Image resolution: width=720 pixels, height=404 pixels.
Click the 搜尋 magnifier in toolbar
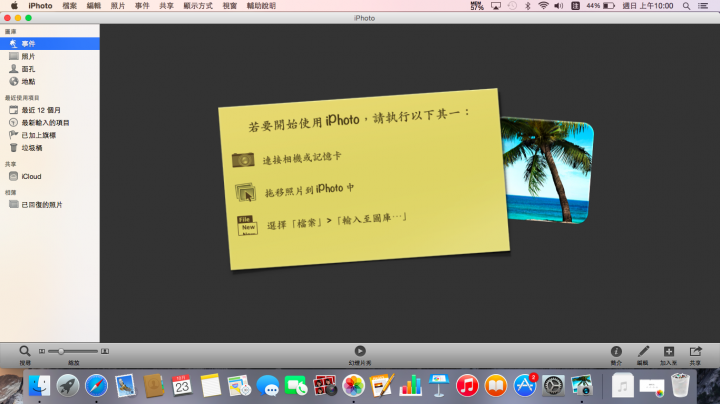pos(25,351)
